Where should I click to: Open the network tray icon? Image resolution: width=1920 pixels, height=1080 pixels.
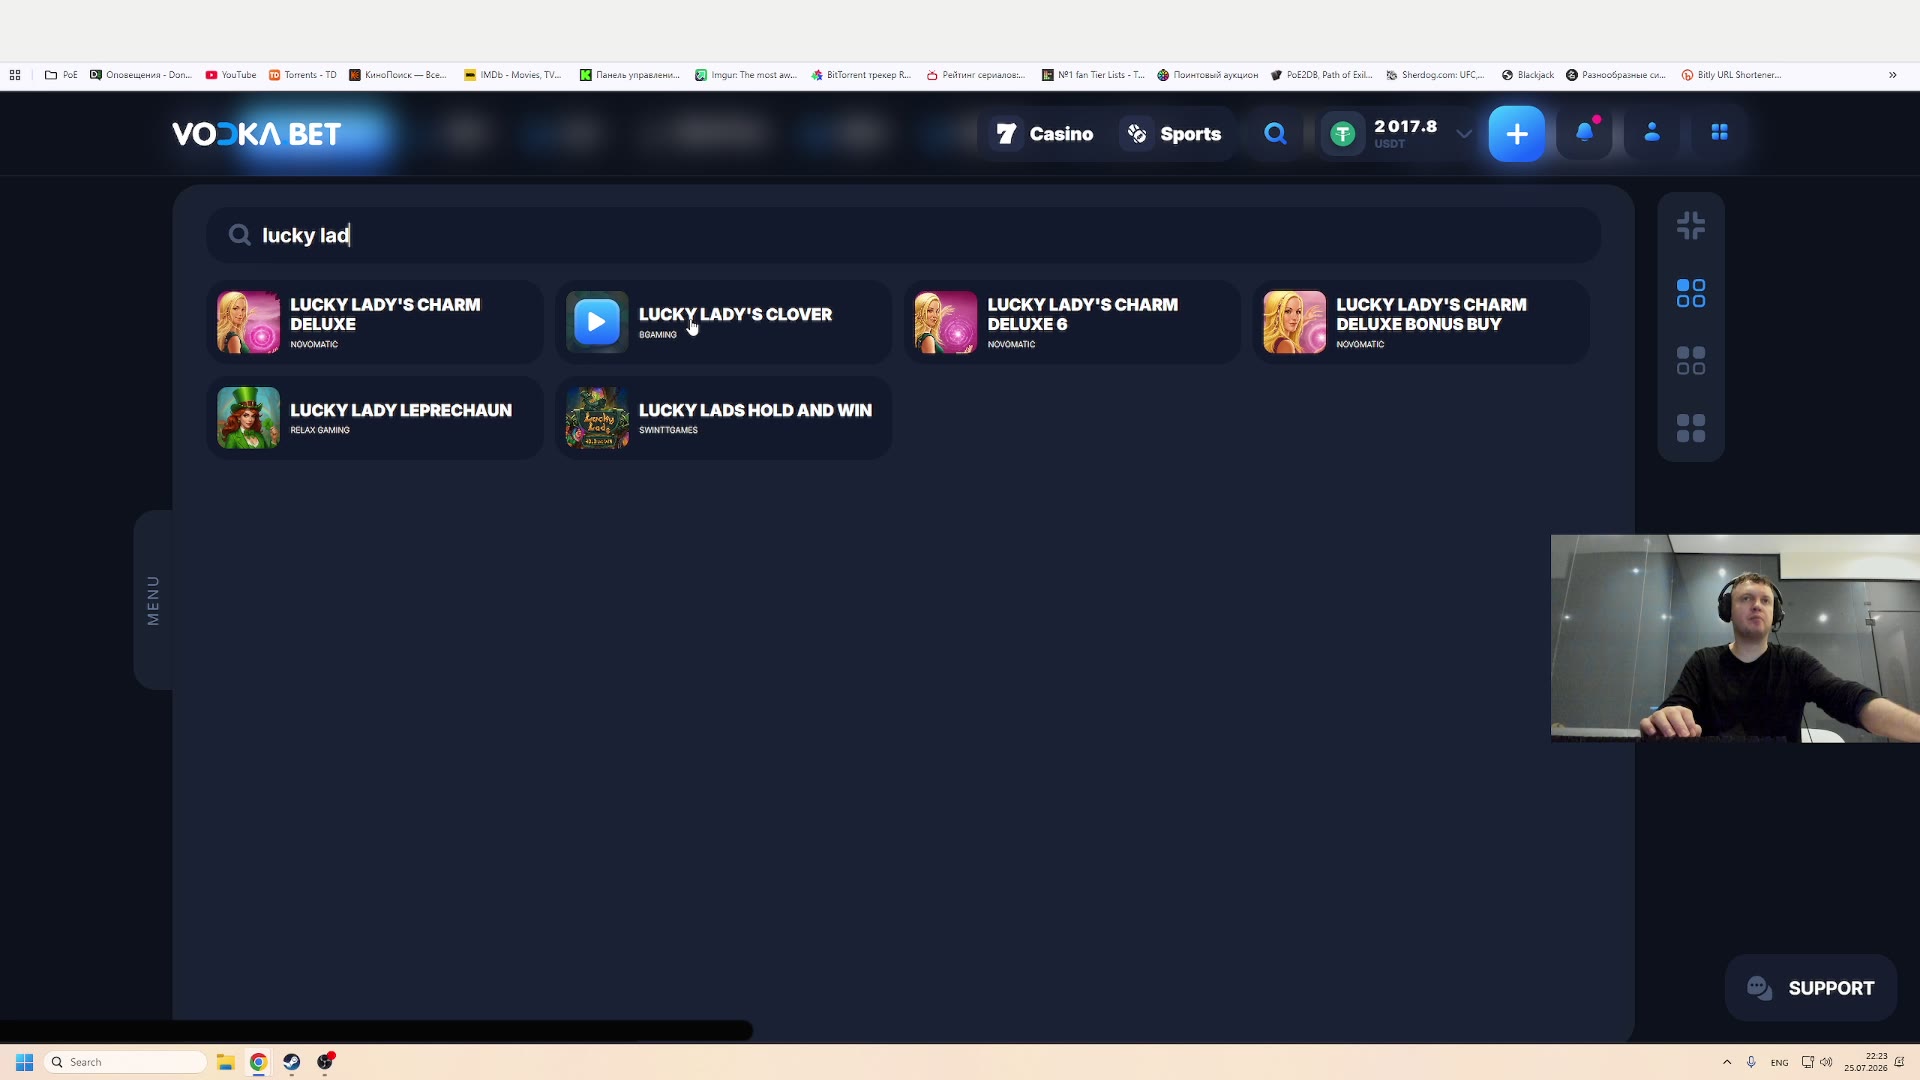tap(1808, 1062)
